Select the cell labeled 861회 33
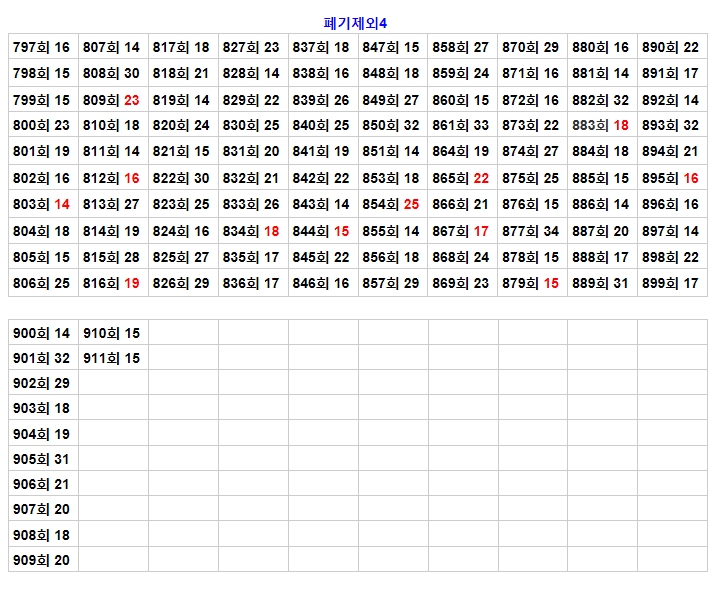 point(461,126)
